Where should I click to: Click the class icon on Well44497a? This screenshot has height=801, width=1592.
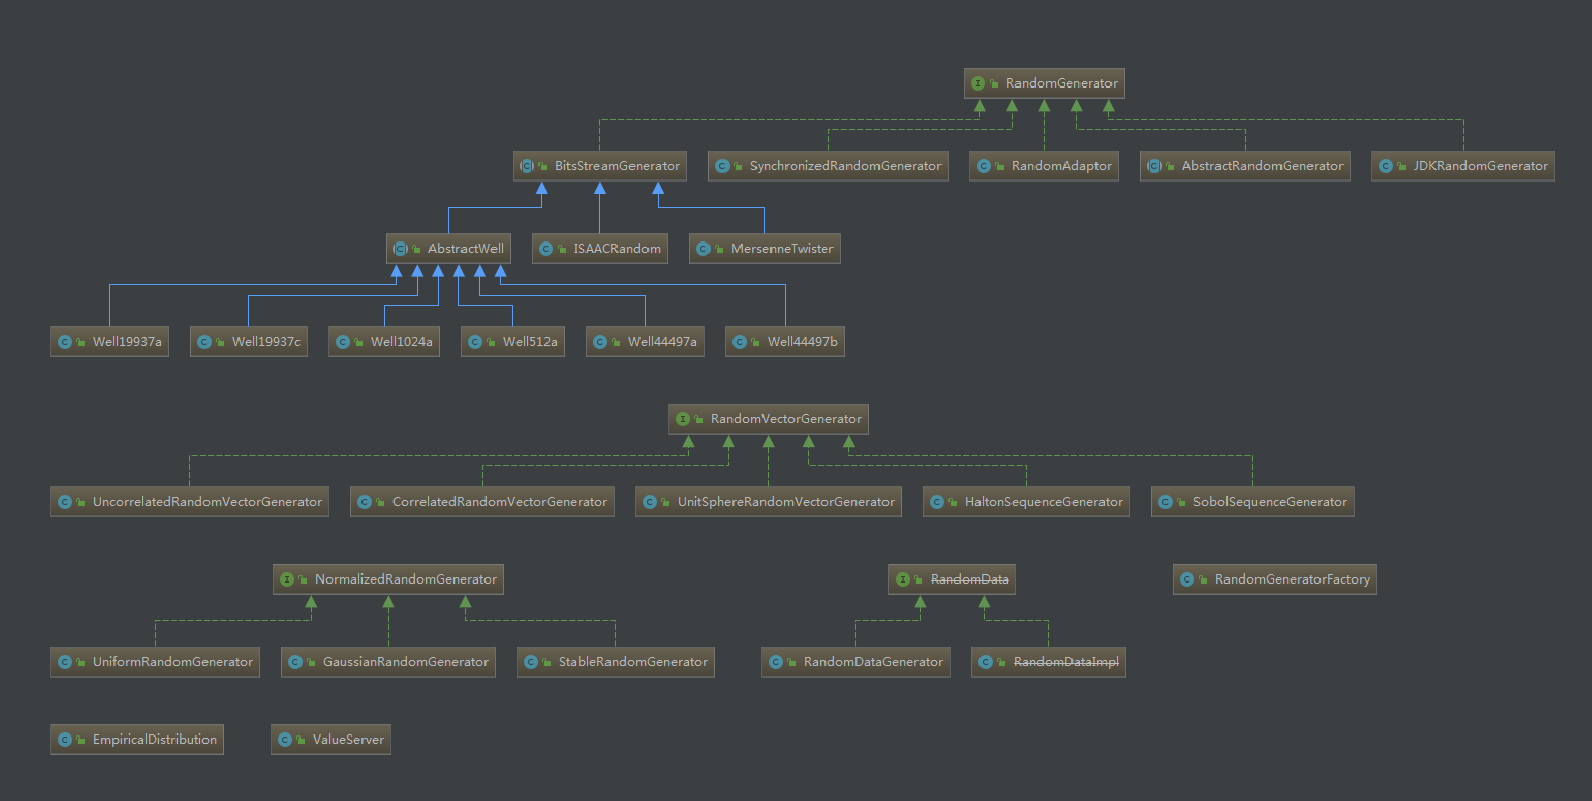pos(600,342)
